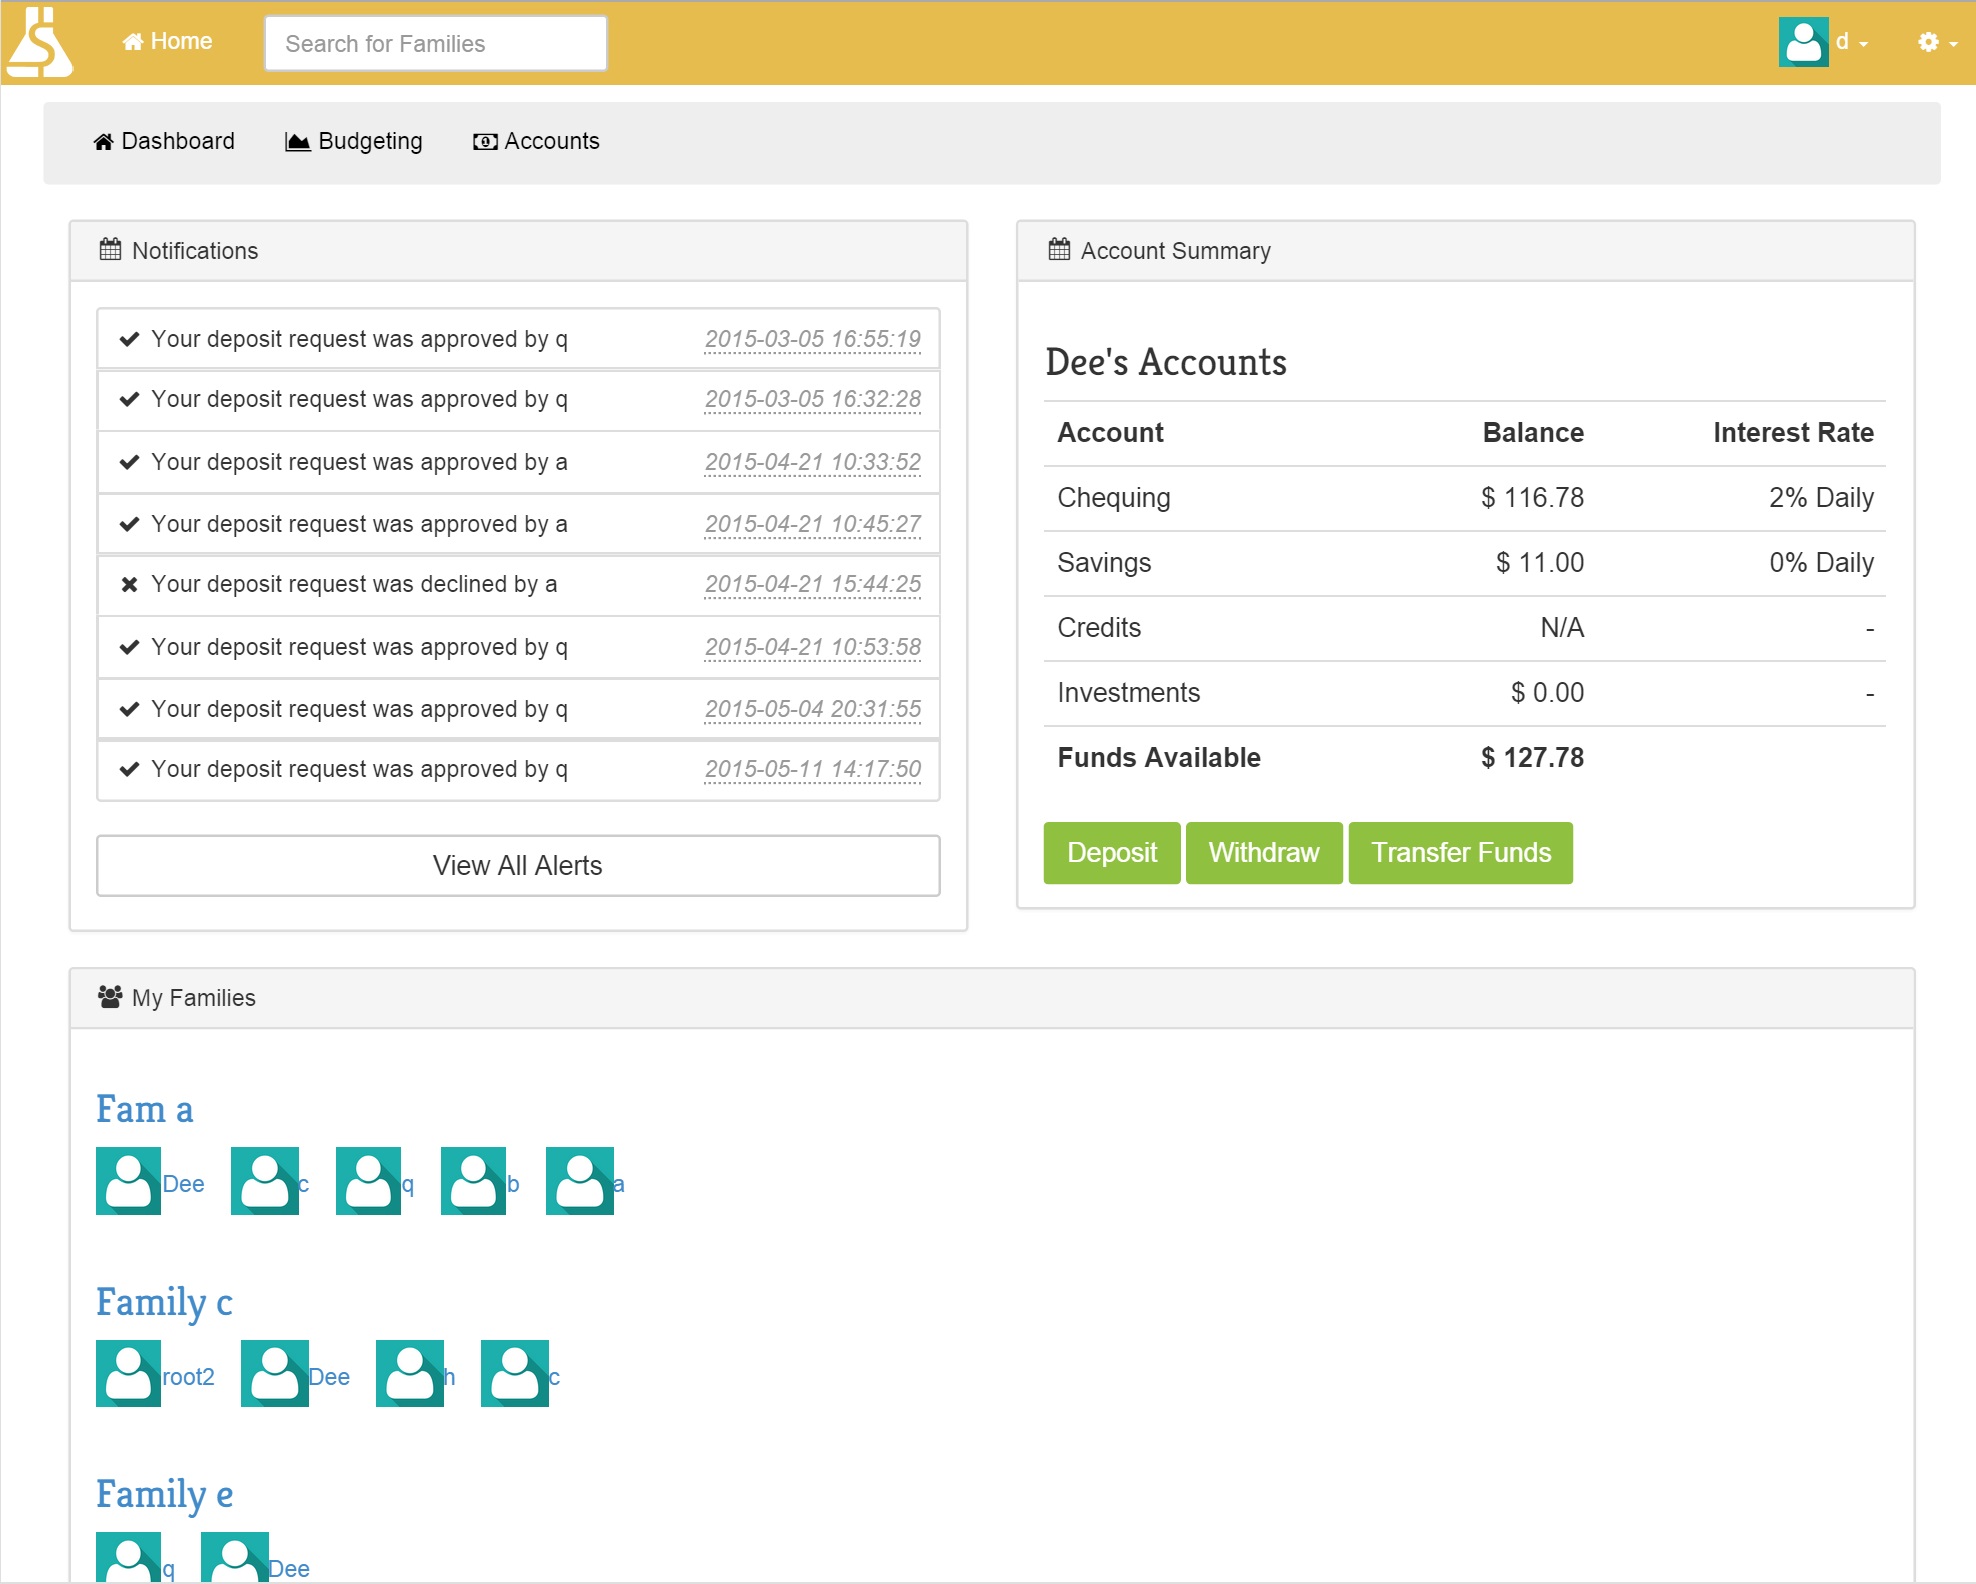Open the Accounts tab
The image size is (1976, 1584).
coord(536,141)
